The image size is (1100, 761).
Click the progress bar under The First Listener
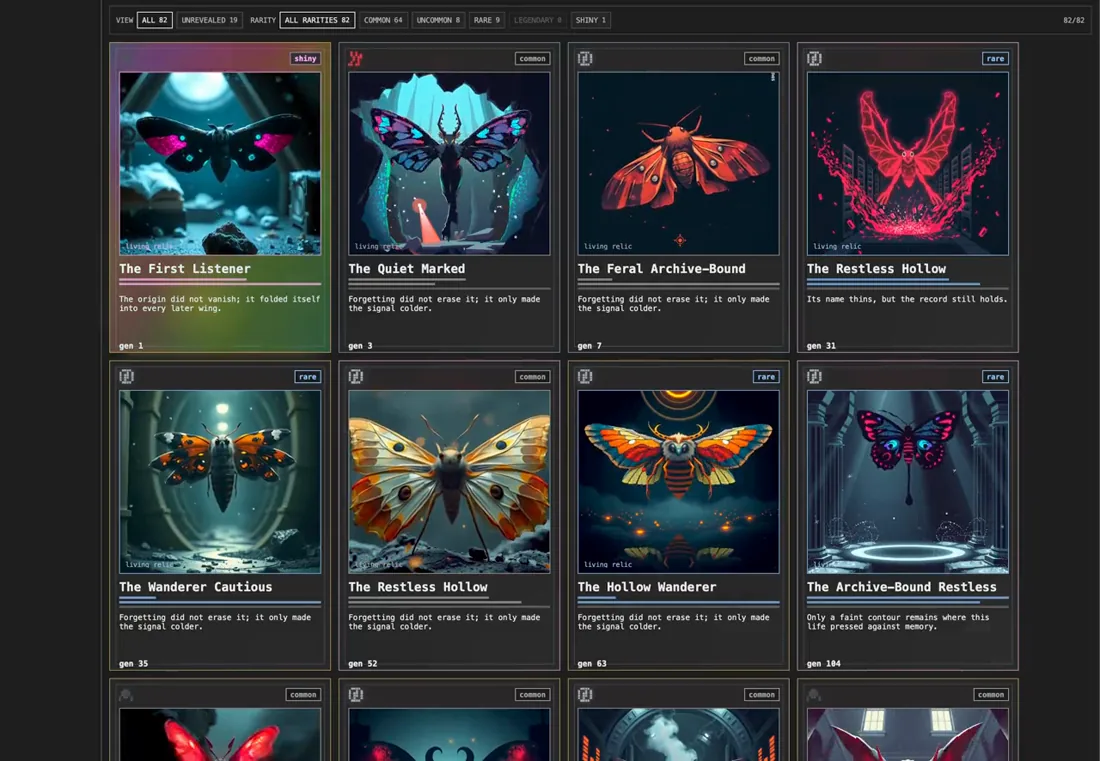point(220,282)
